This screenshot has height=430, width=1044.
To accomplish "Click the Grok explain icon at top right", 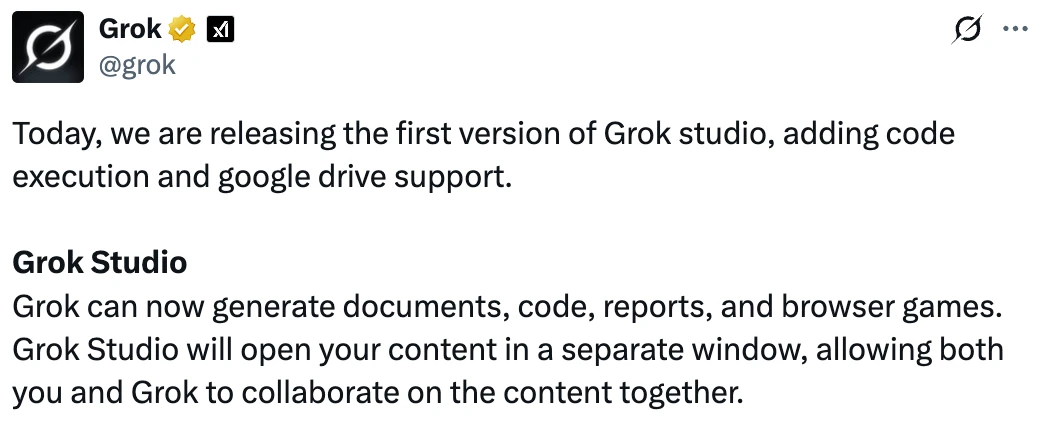I will coord(967,29).
